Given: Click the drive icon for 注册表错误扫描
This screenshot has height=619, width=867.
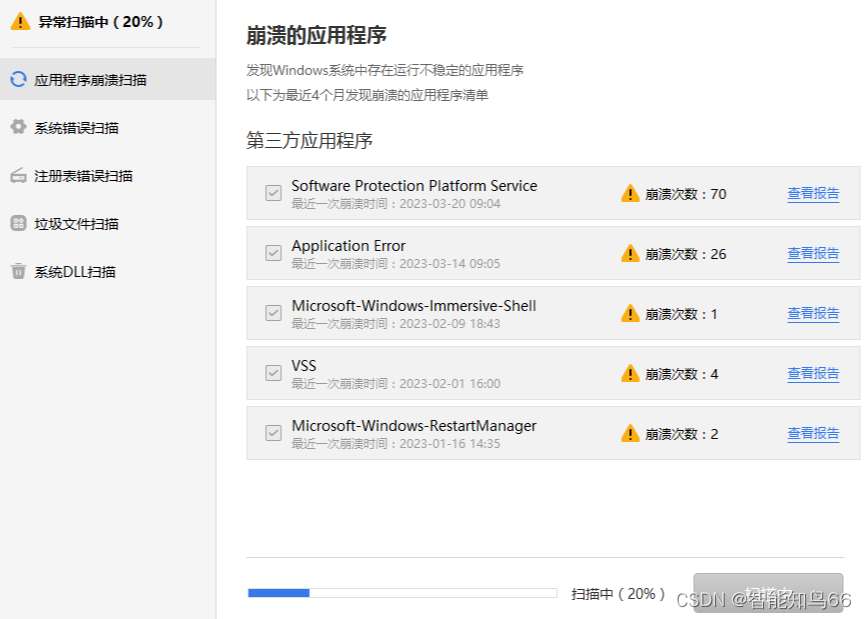Looking at the screenshot, I should pyautogui.click(x=18, y=176).
